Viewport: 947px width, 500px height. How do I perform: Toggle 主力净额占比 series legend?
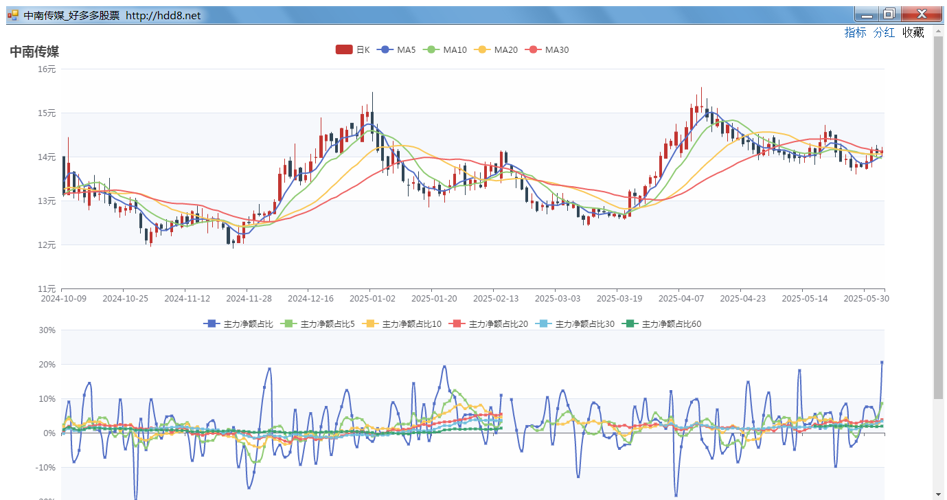238,324
